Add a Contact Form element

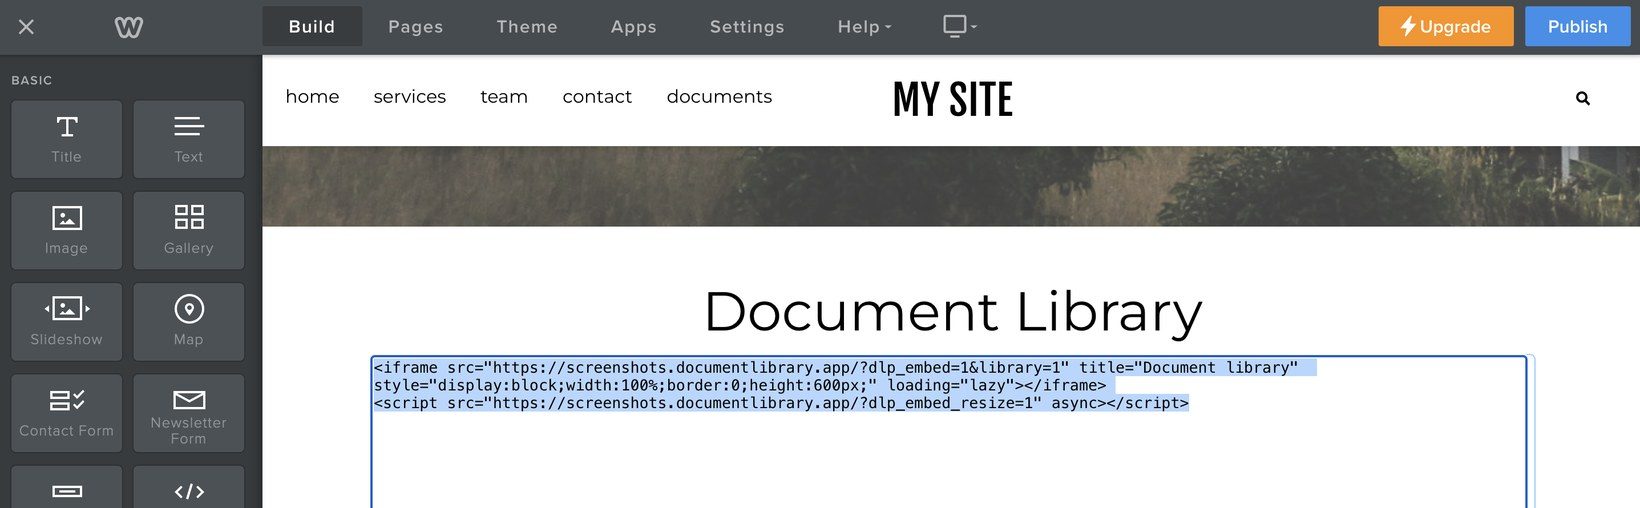tap(67, 413)
